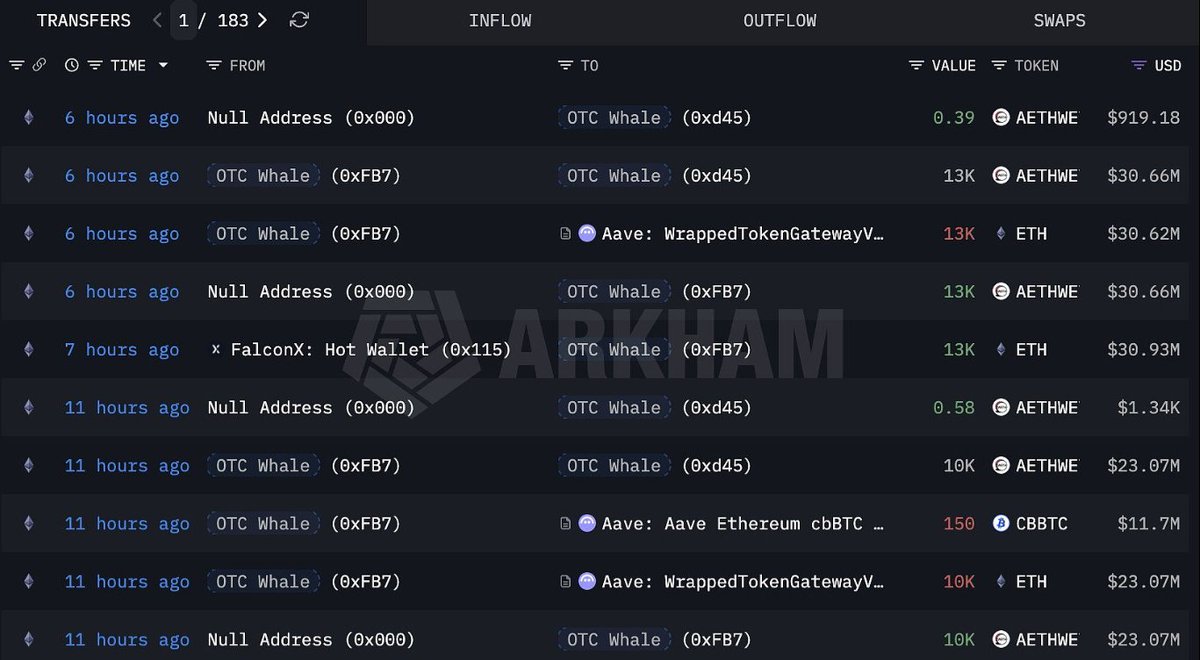The image size is (1200, 660).
Task: Click AETHWE token icon on $919.18 row
Action: click(1000, 117)
